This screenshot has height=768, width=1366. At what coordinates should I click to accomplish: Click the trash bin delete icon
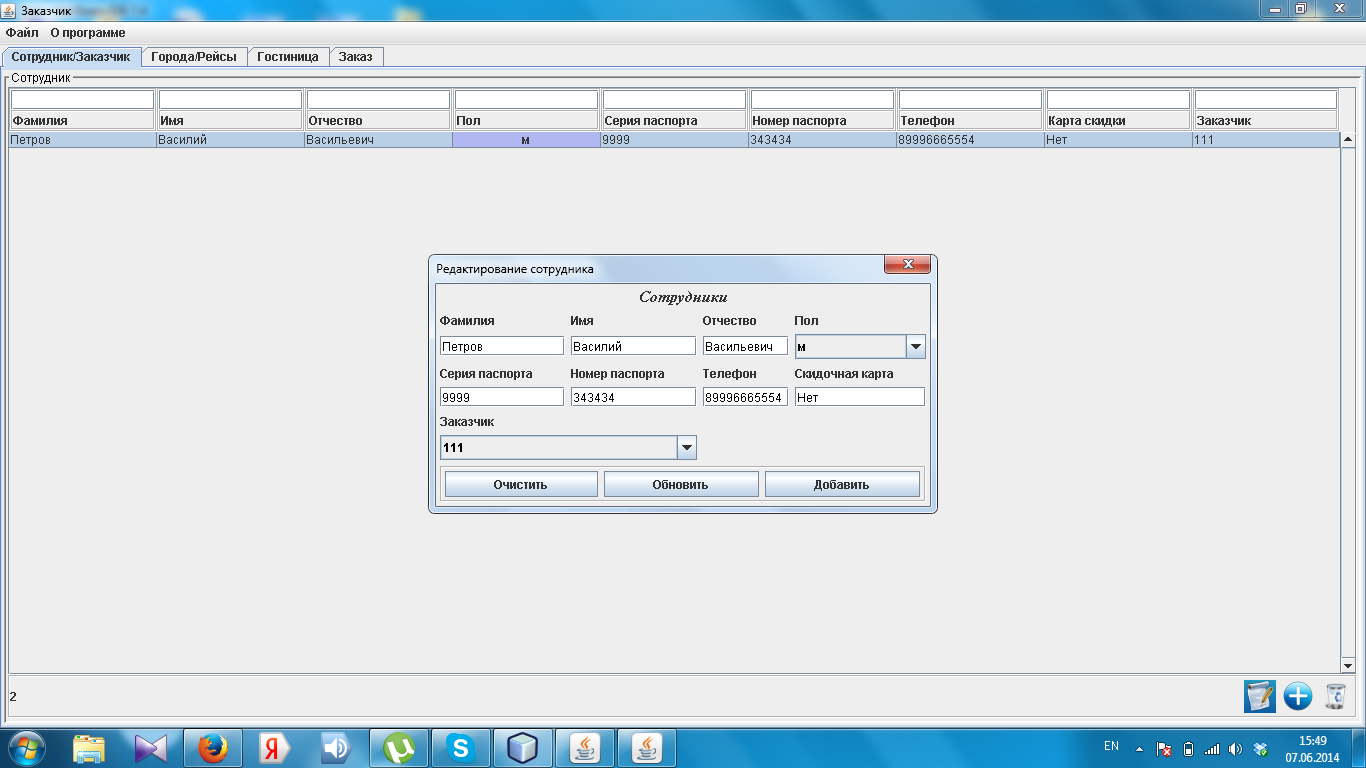[1335, 696]
